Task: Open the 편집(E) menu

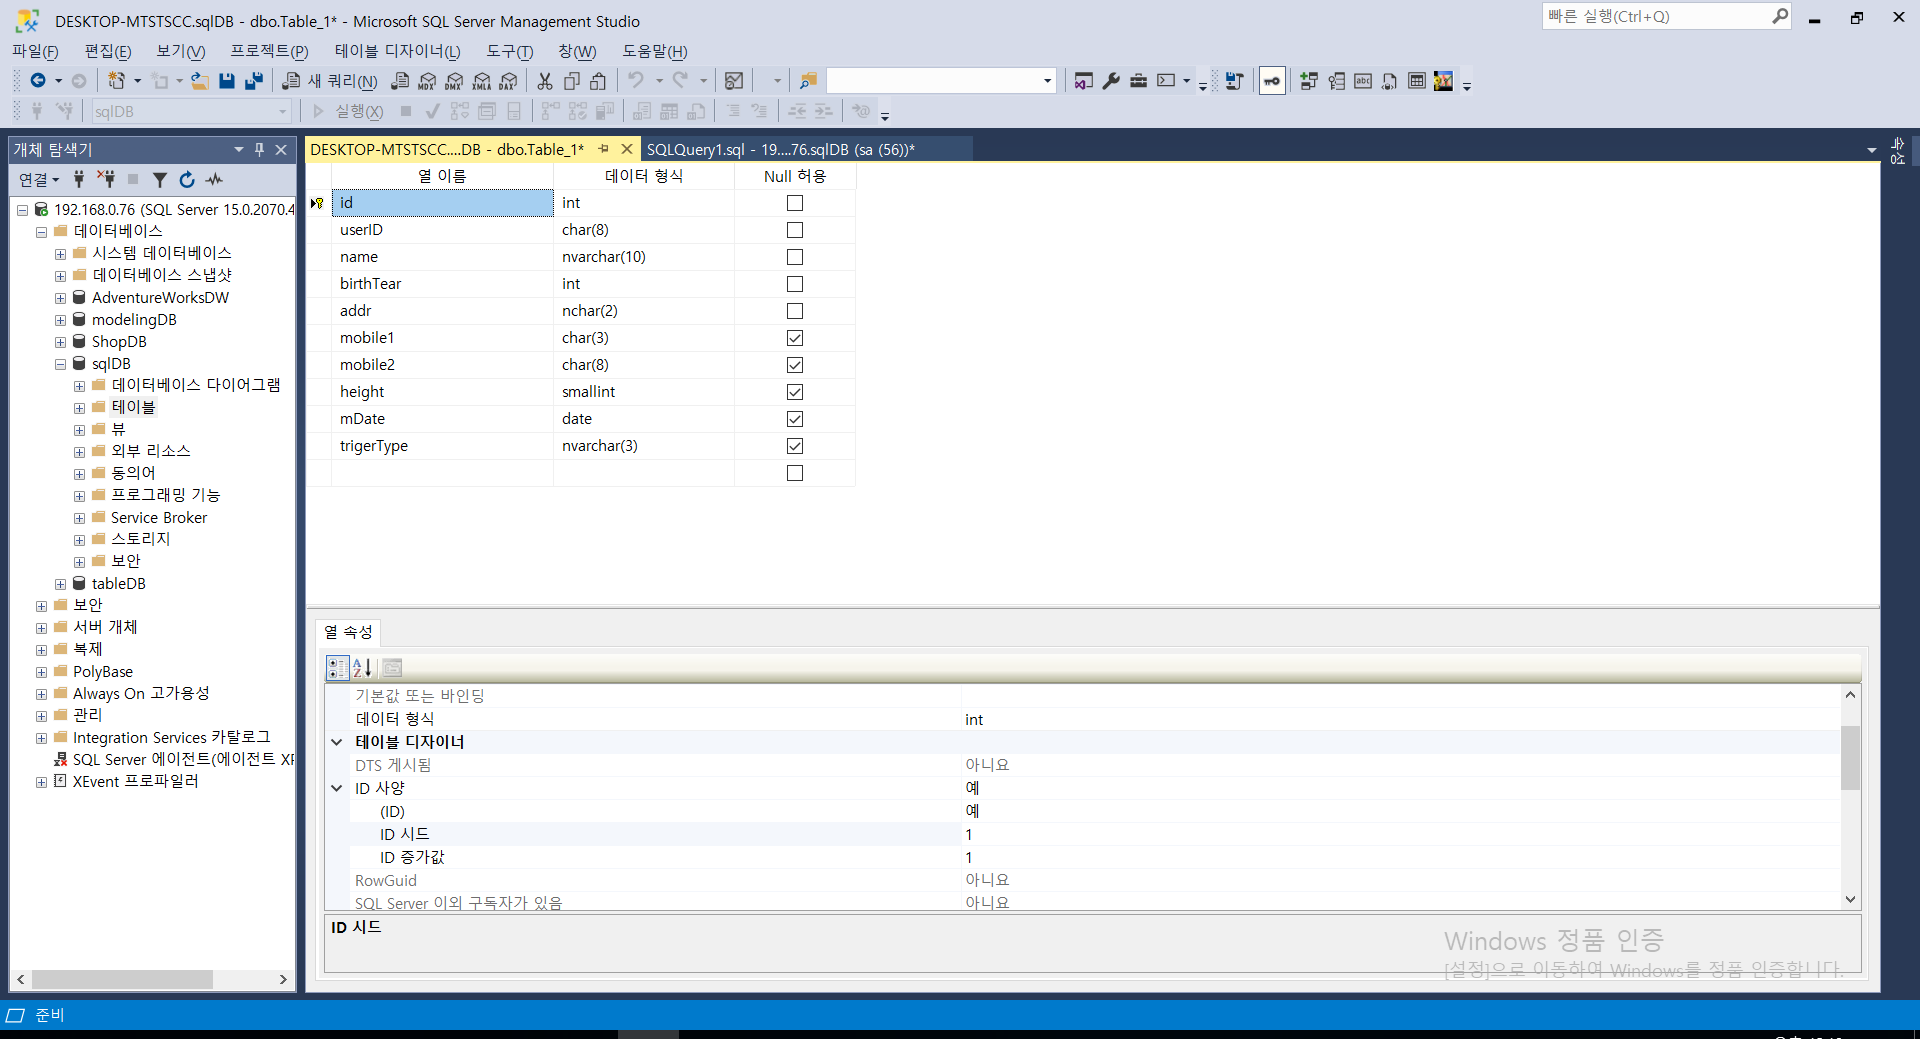Action: tap(108, 51)
